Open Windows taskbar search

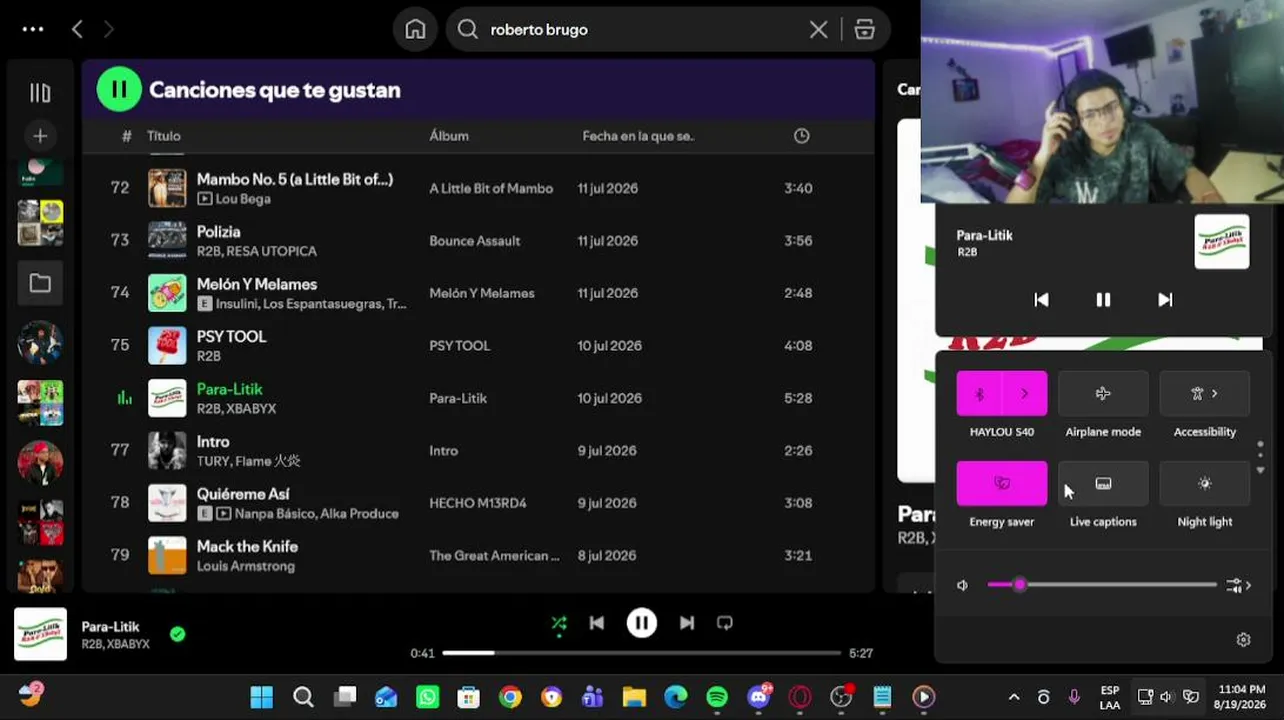click(x=303, y=697)
